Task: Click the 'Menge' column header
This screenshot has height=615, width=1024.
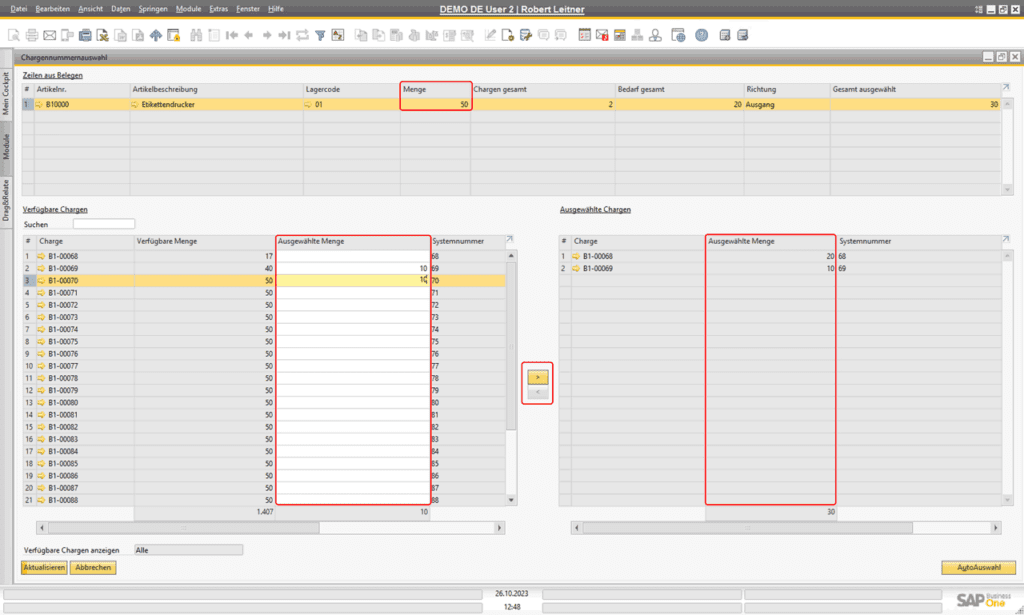Action: tap(436, 89)
